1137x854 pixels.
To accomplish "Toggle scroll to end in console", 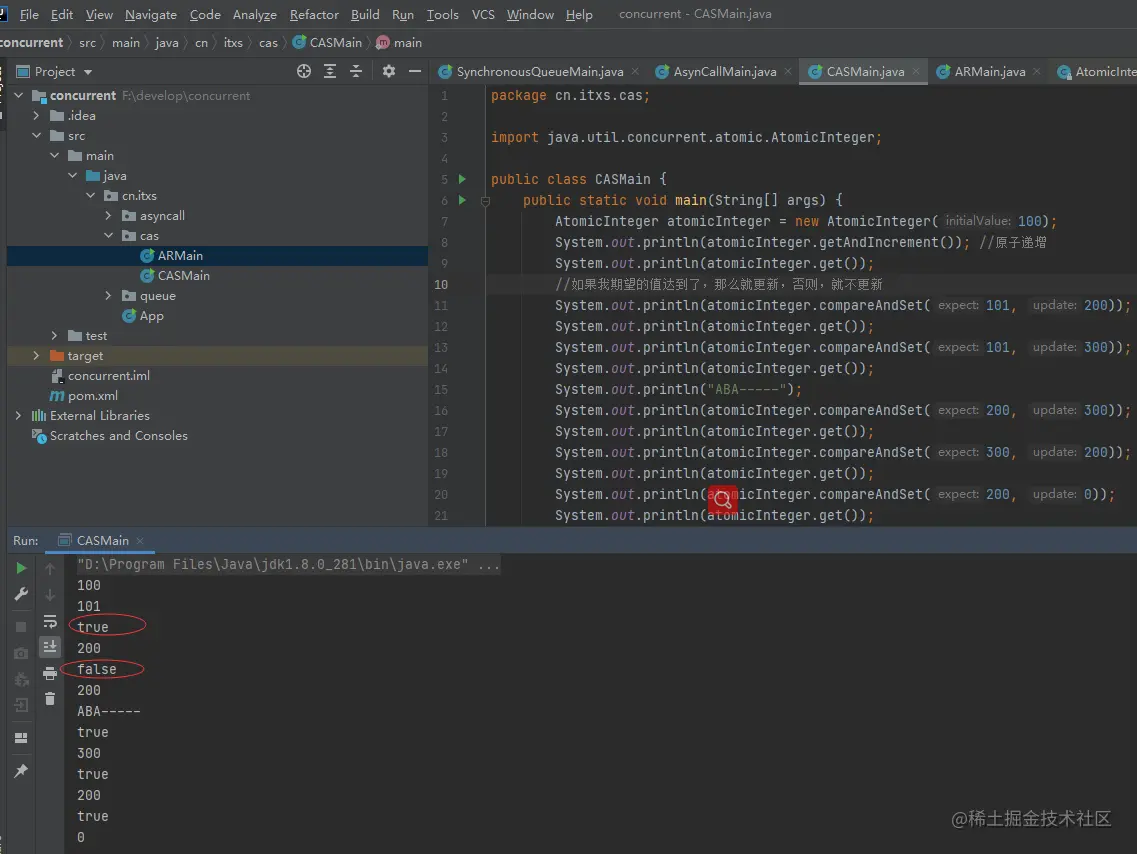I will [x=50, y=646].
